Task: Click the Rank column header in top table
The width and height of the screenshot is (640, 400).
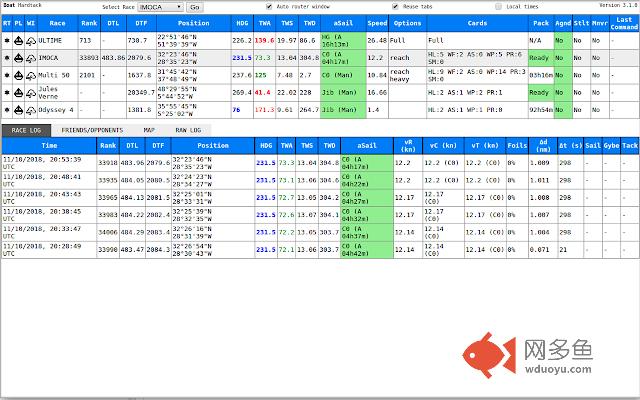Action: click(x=89, y=23)
